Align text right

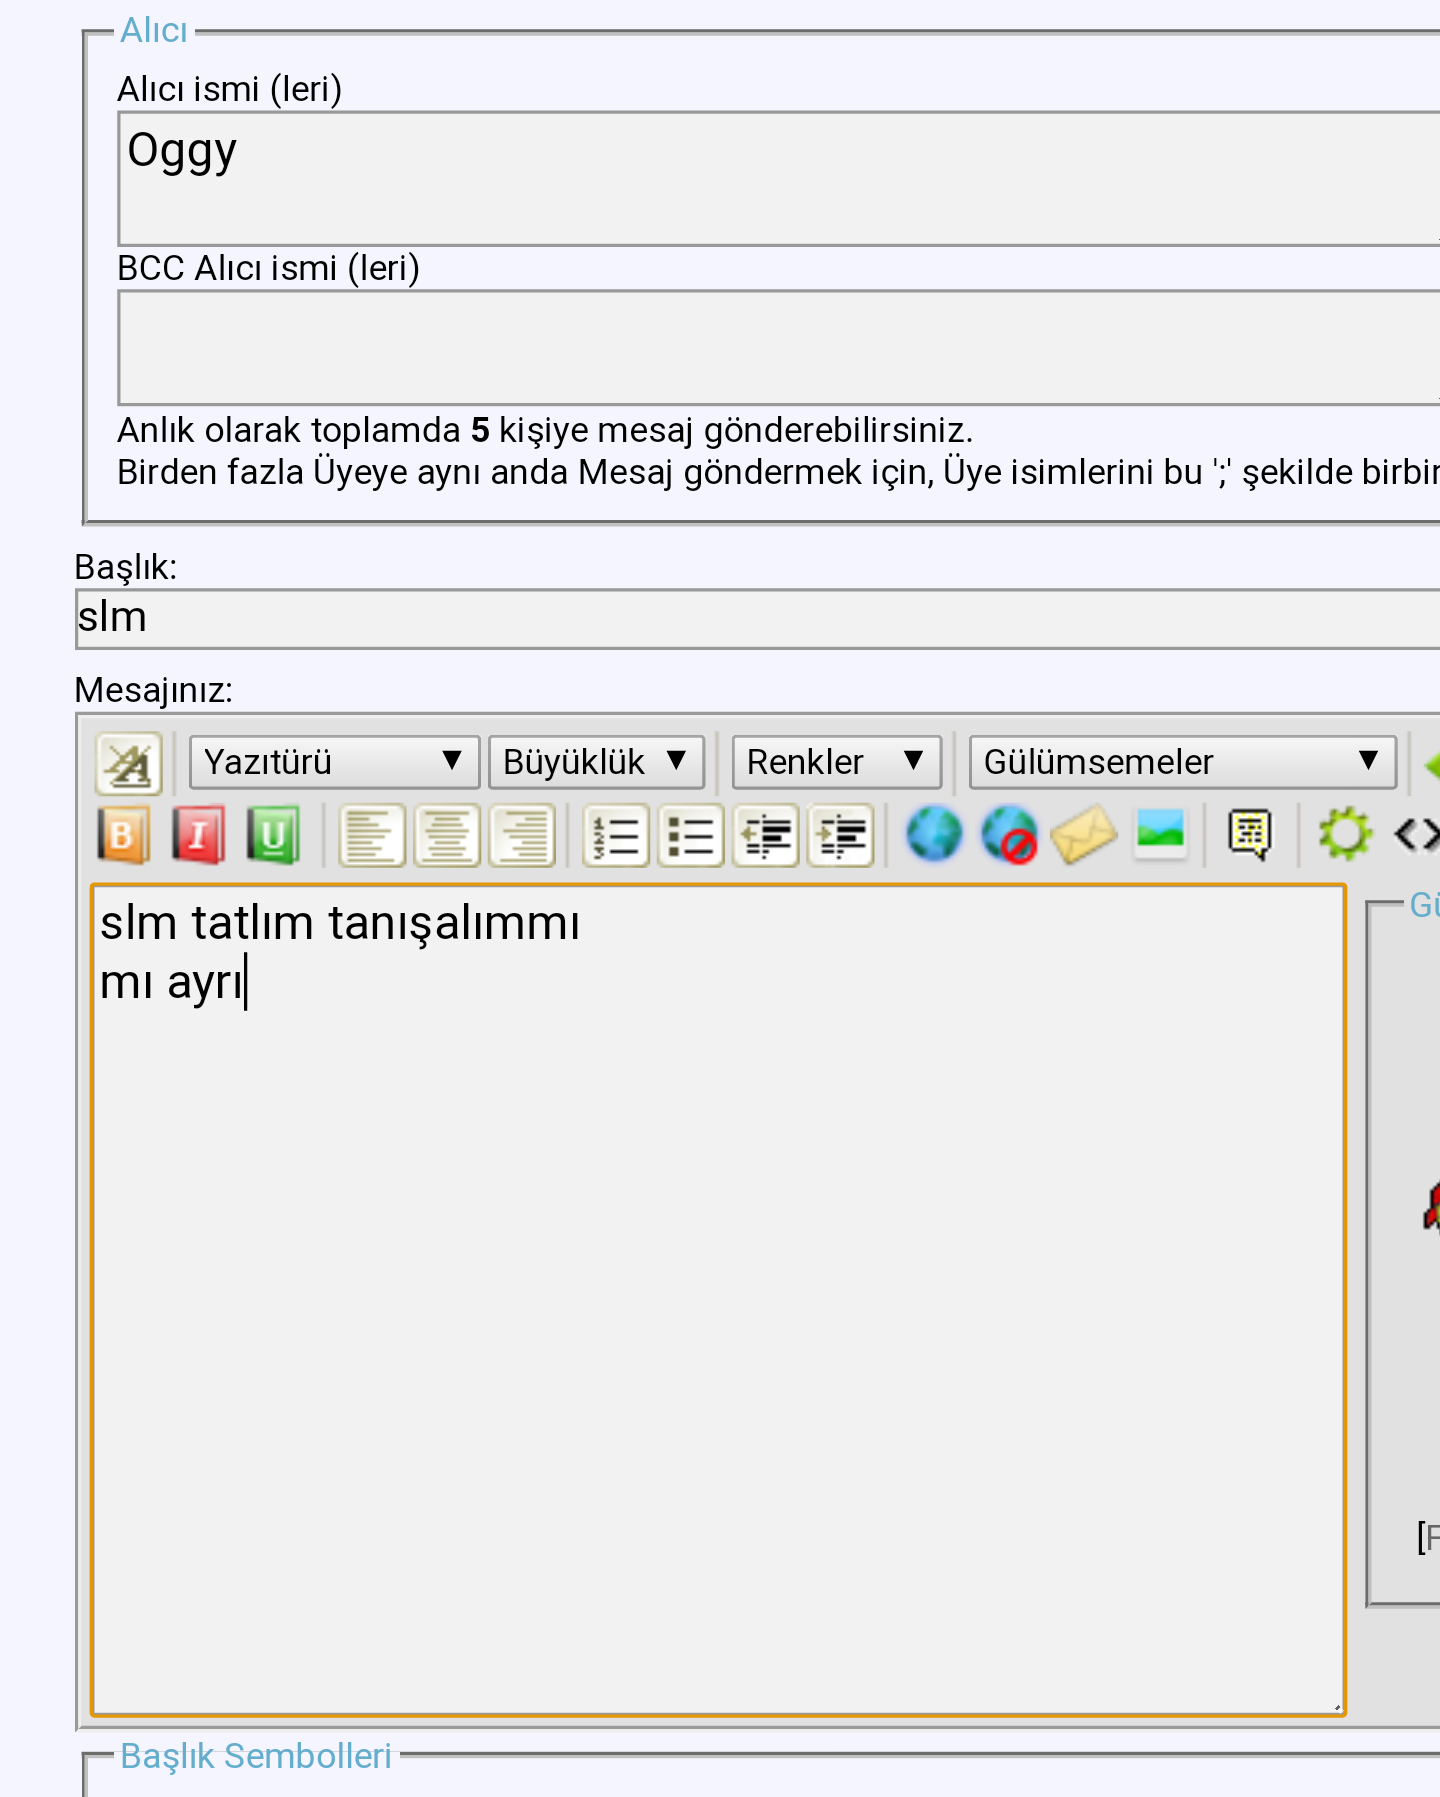pyautogui.click(x=522, y=835)
